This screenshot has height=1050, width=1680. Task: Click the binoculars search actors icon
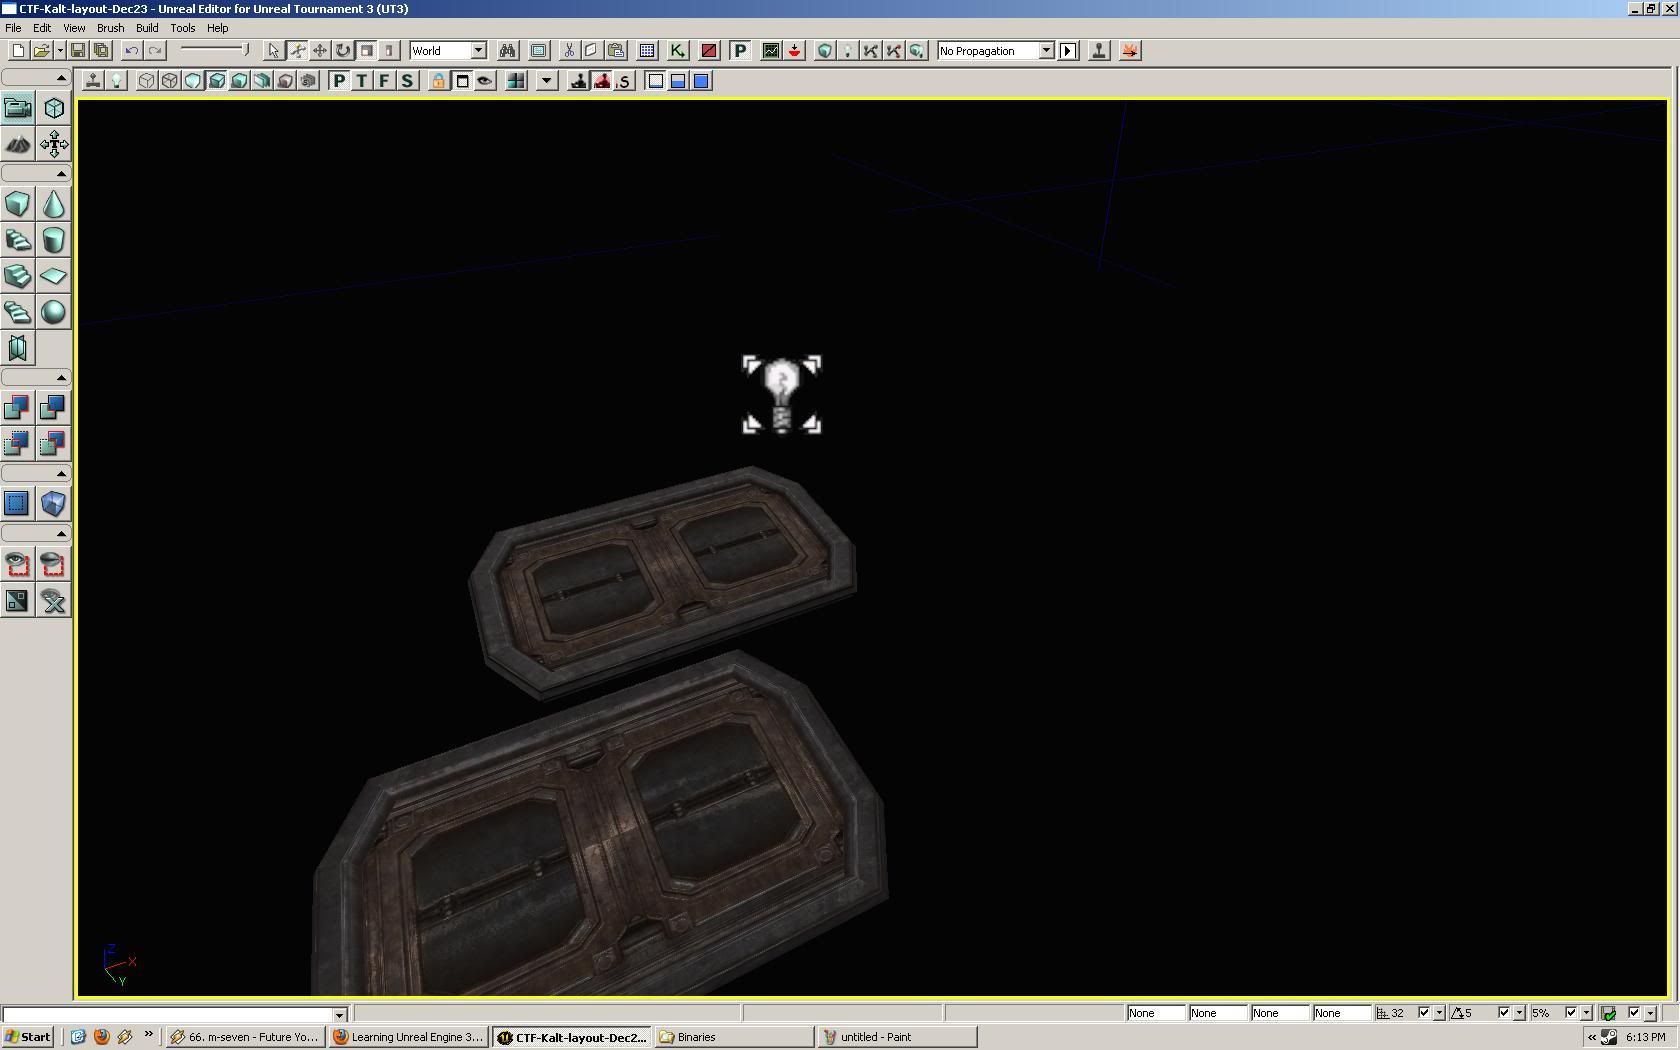click(508, 51)
